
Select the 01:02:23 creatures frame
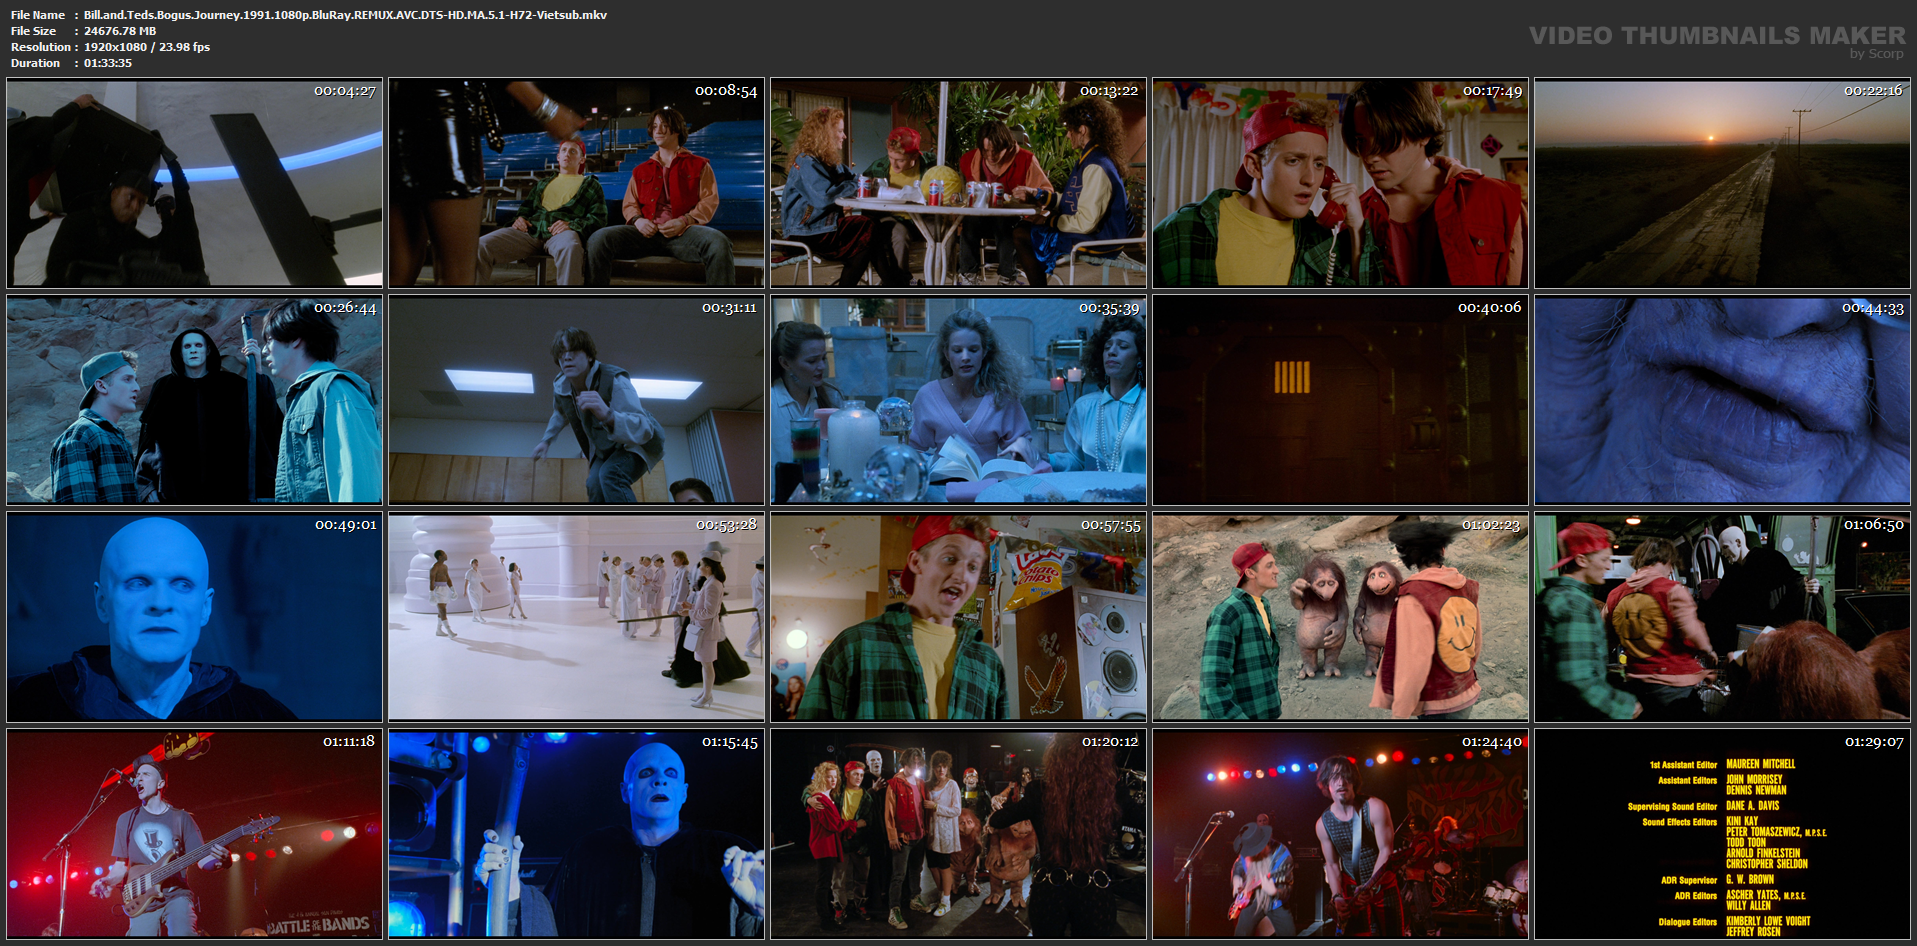pyautogui.click(x=1341, y=617)
